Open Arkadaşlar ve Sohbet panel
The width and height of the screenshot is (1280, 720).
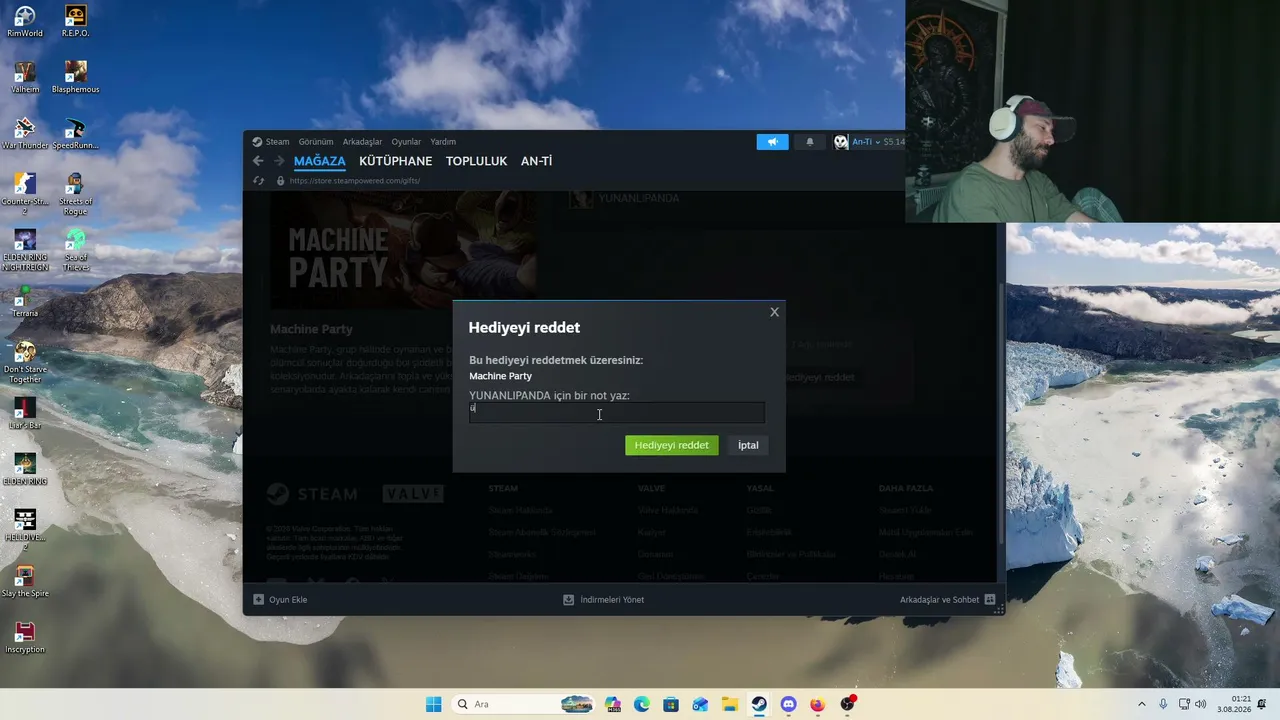pos(947,600)
